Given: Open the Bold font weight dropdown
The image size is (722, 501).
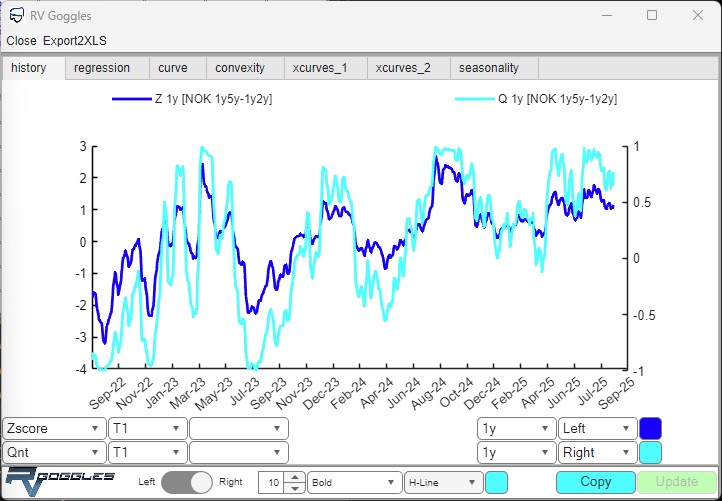Looking at the screenshot, I should point(353,482).
